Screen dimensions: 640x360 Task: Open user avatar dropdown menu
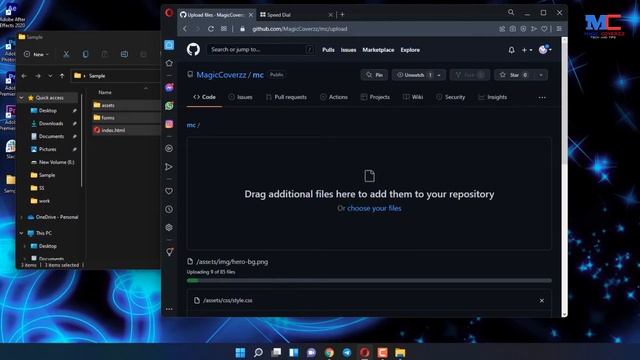(545, 50)
